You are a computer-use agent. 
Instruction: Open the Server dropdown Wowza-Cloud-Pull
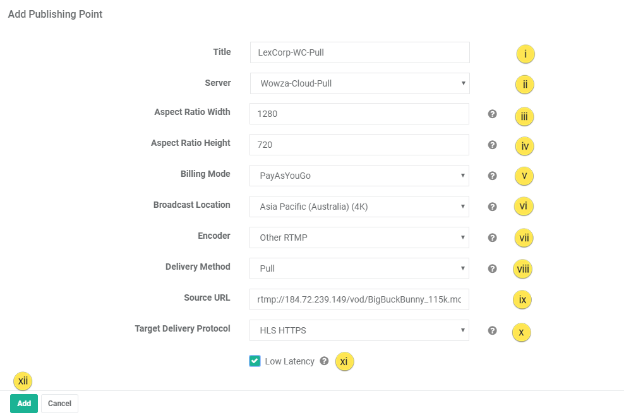click(358, 83)
